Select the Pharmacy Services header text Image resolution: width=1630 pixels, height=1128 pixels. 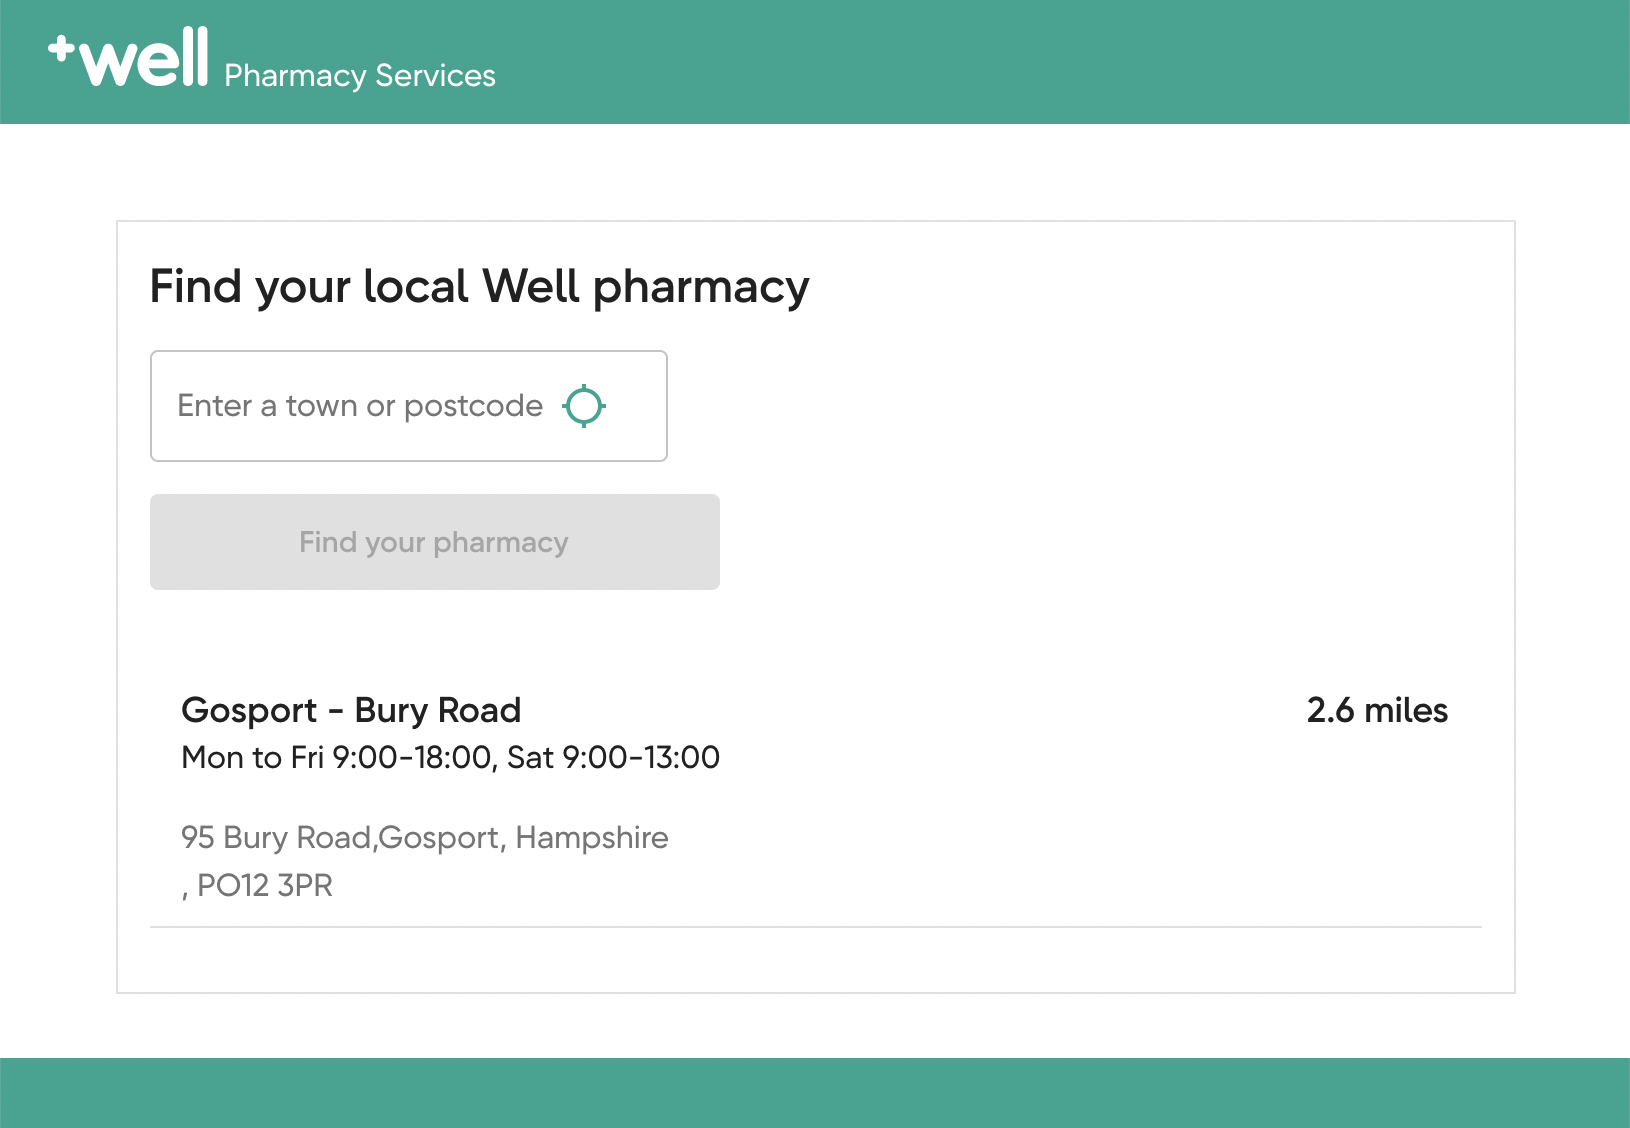(360, 74)
